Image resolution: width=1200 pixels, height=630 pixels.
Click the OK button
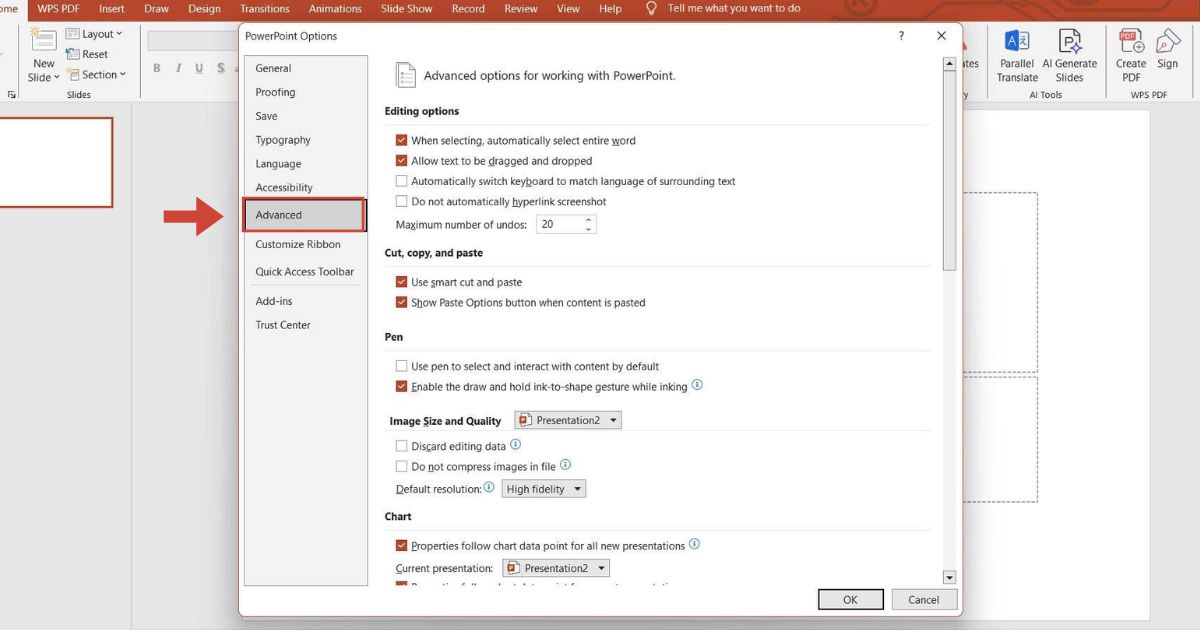[x=850, y=600]
